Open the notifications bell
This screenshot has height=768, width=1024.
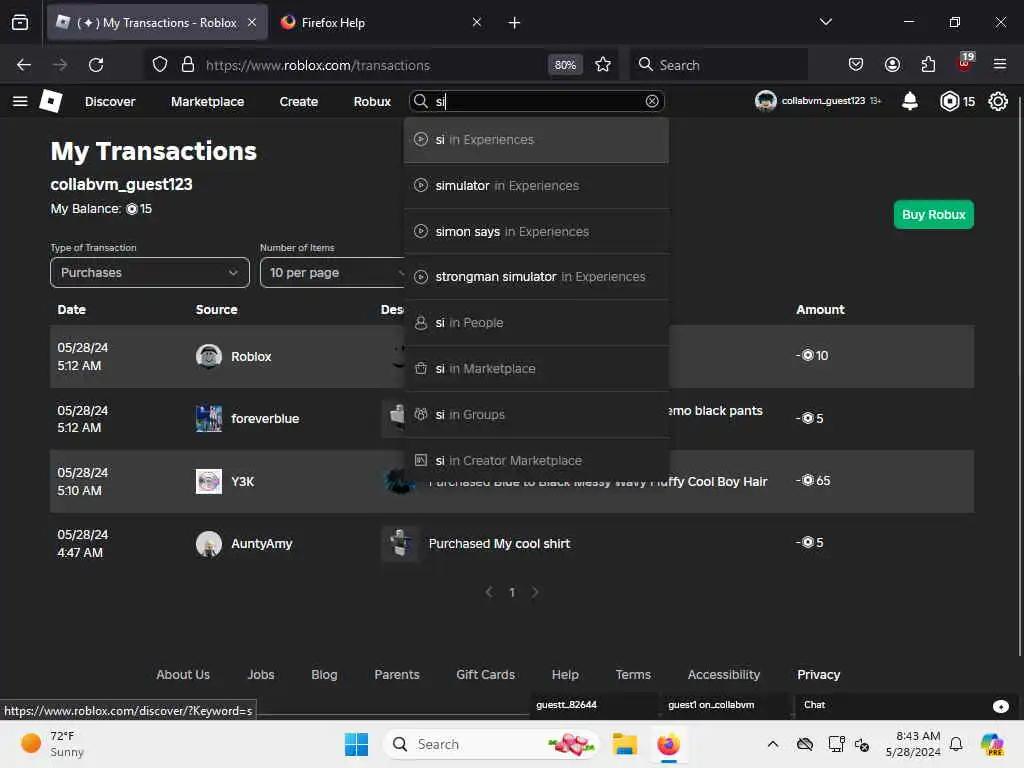[910, 101]
